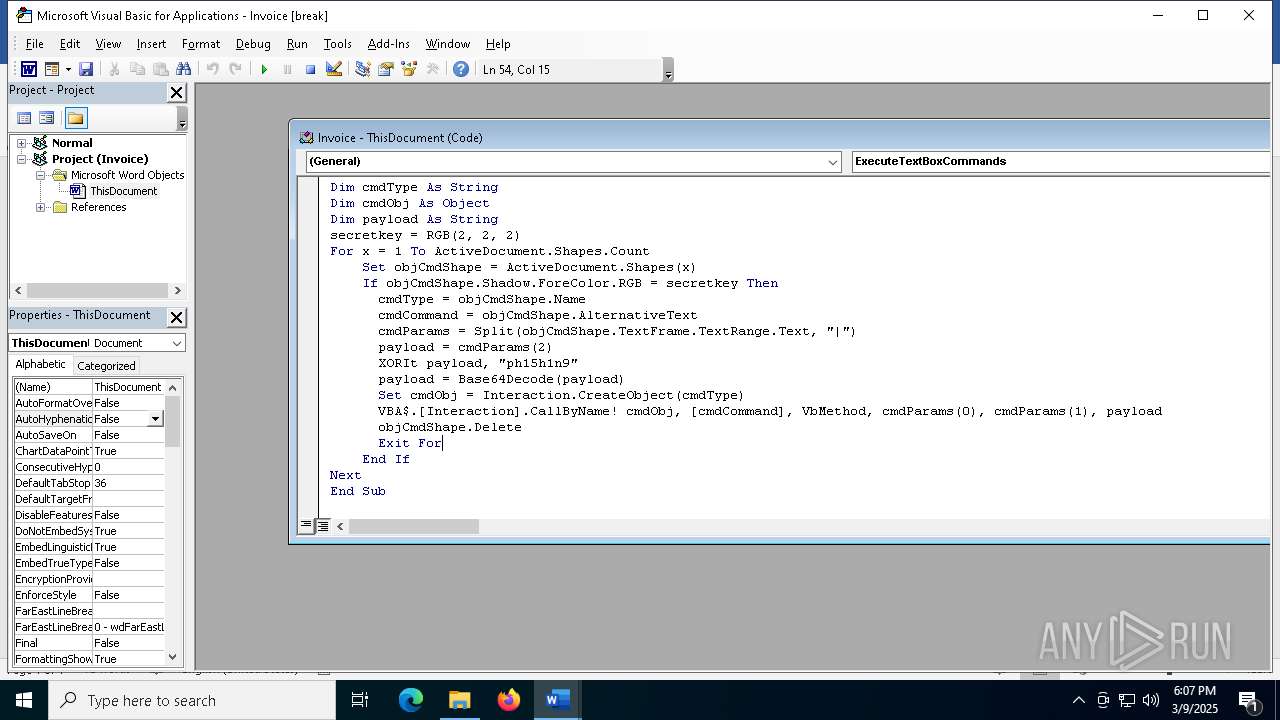Click the Save (floppy disk) icon
Viewport: 1280px width, 720px height.
[86, 69]
